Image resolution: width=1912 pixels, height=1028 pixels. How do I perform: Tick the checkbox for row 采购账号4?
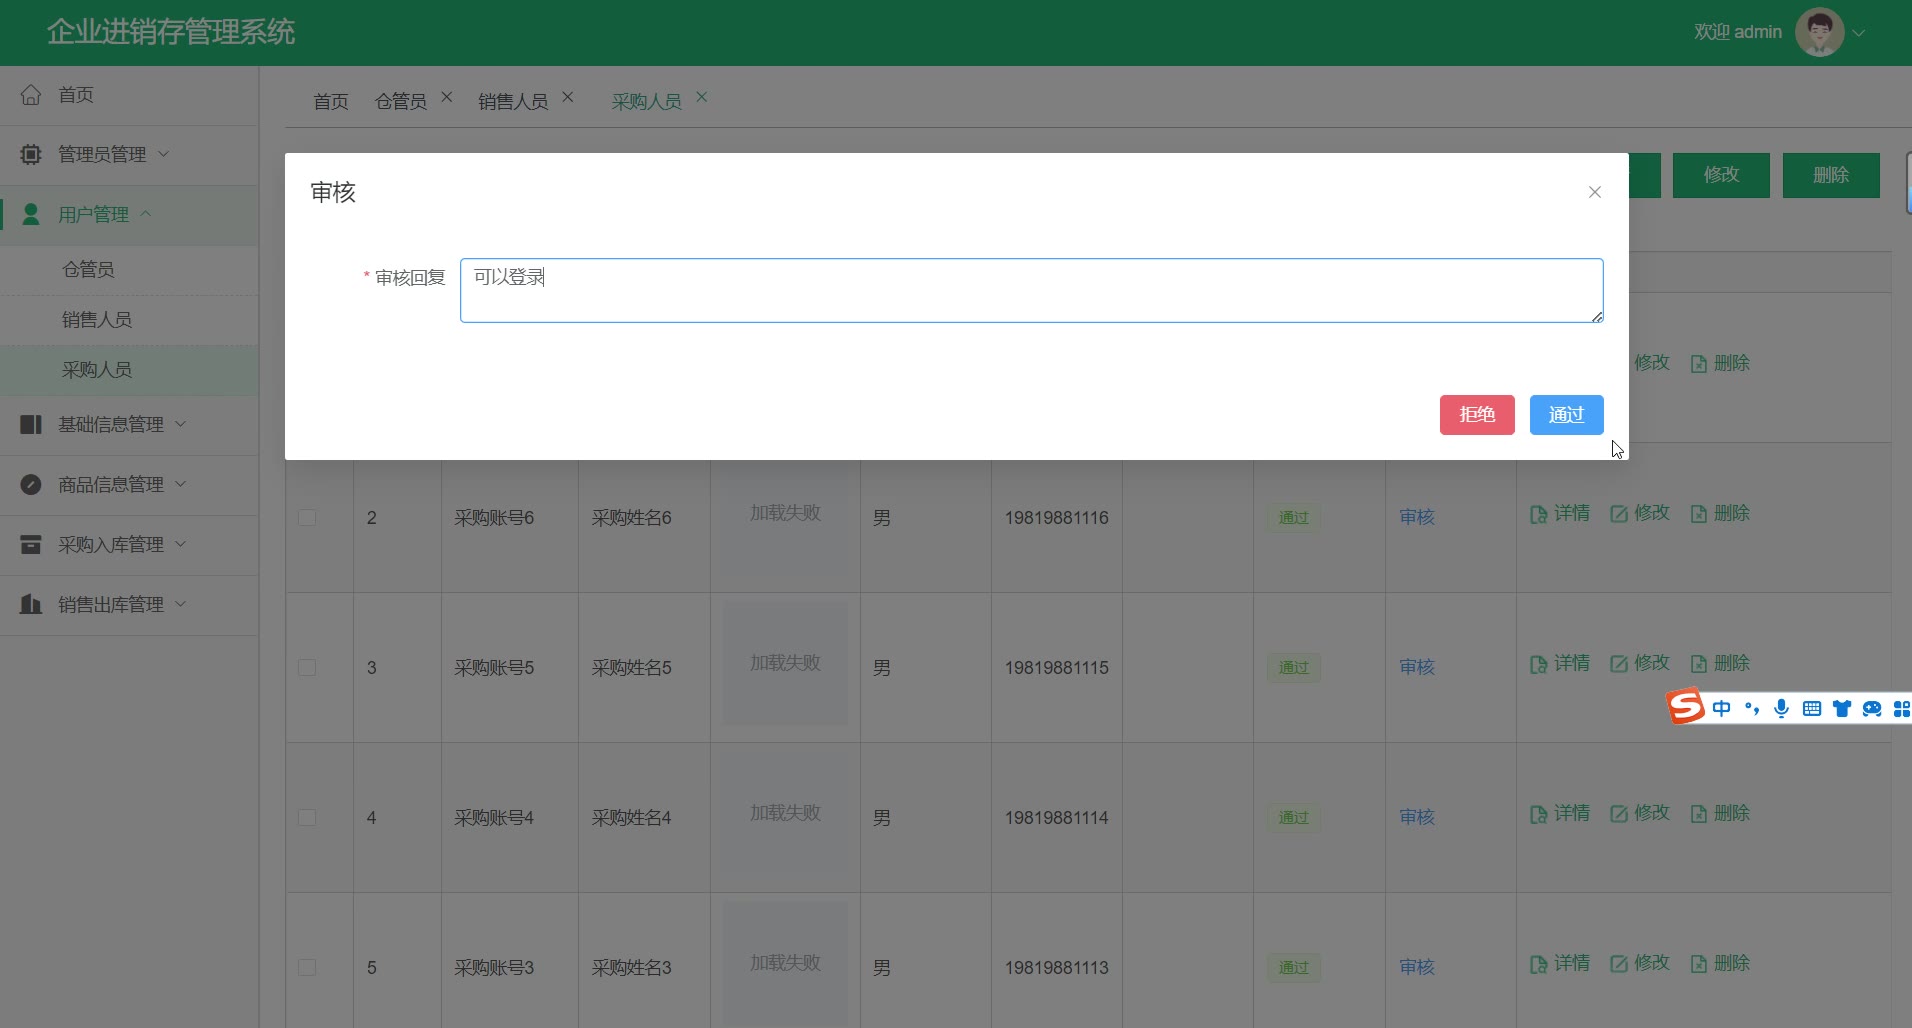pos(307,818)
